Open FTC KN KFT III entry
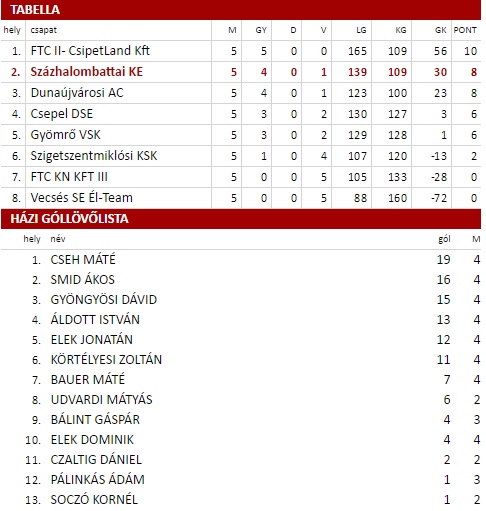This screenshot has width=486, height=511. pos(69,177)
